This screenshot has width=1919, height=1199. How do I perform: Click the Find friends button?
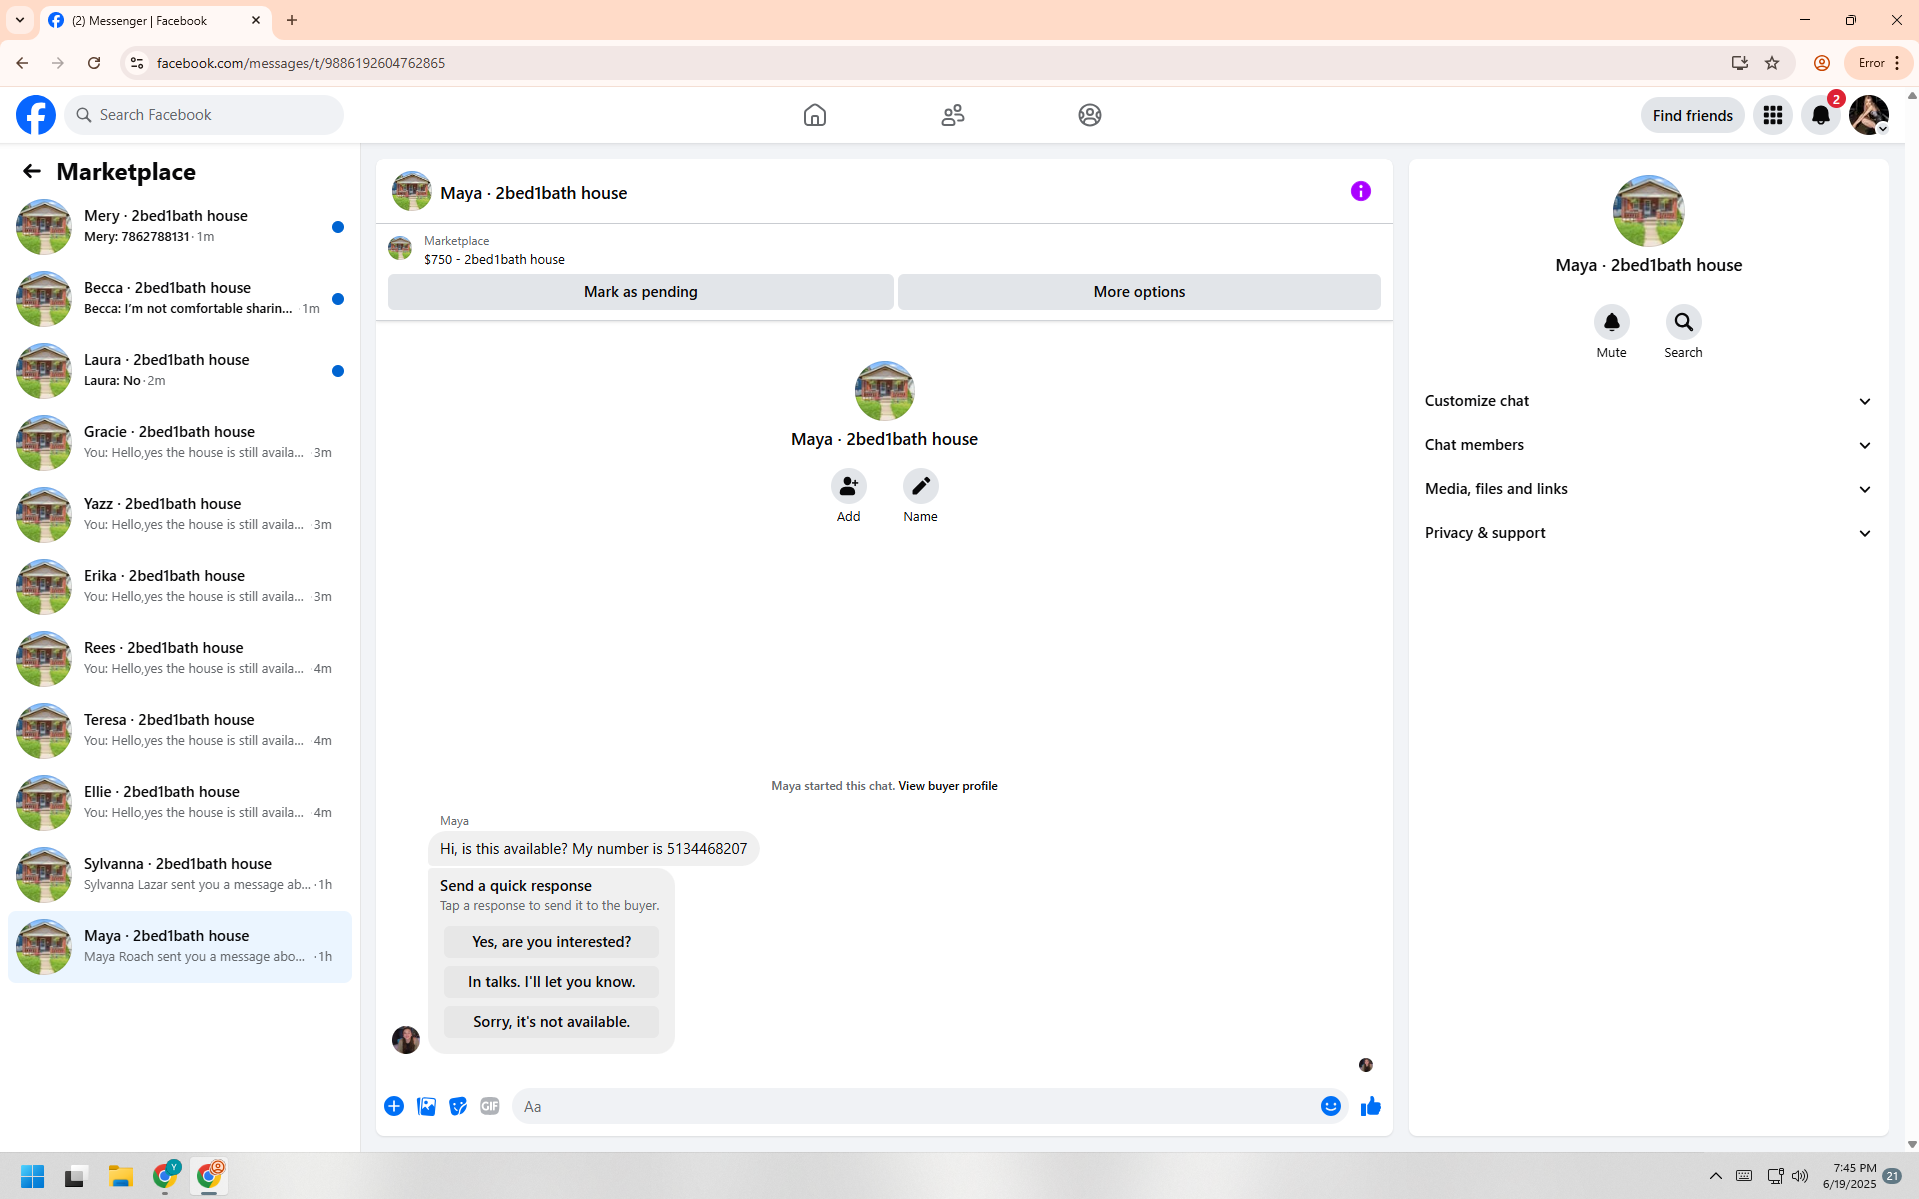point(1692,115)
